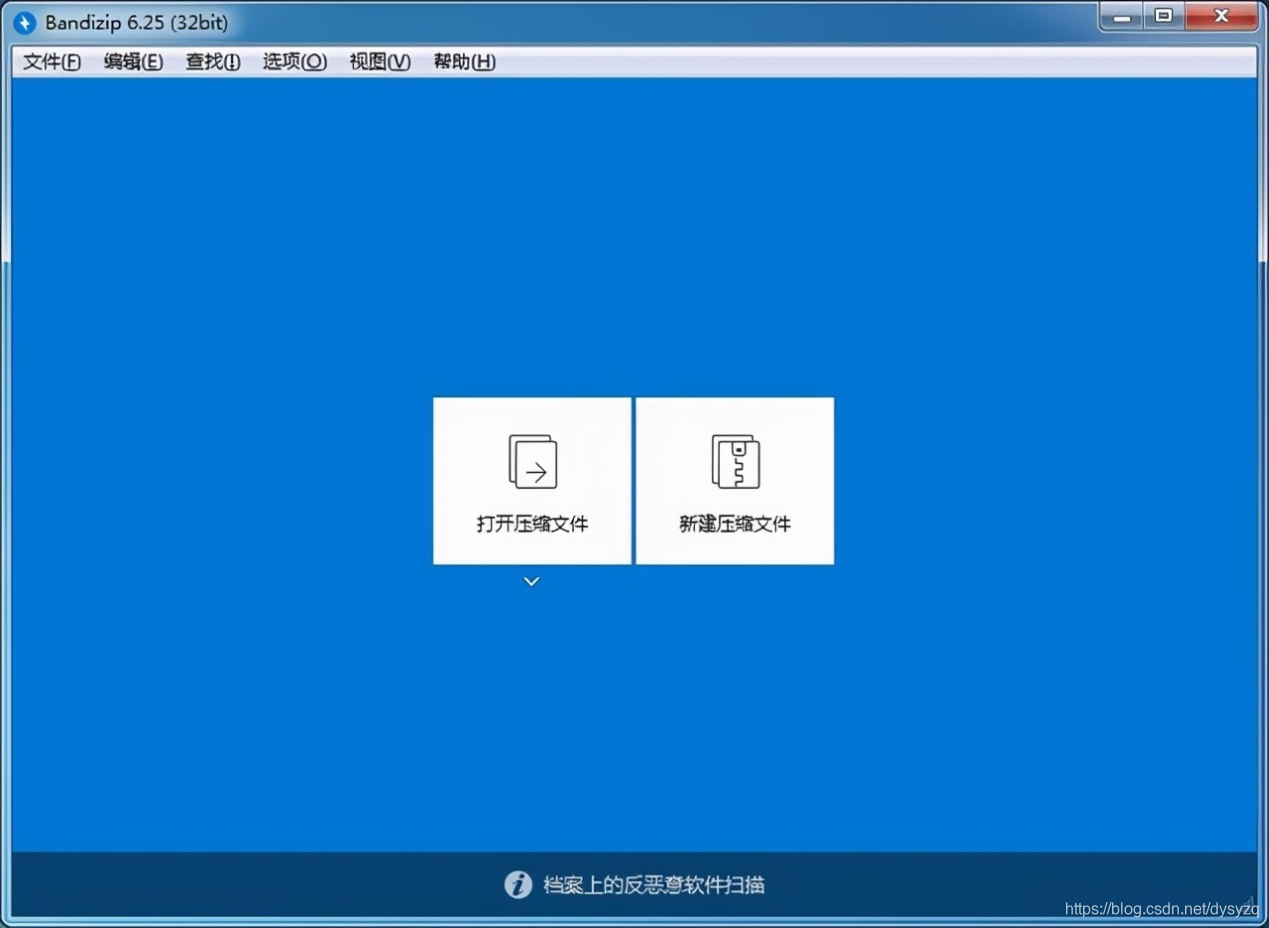1269x928 pixels.
Task: Open the 选项(O) menu
Action: [294, 62]
